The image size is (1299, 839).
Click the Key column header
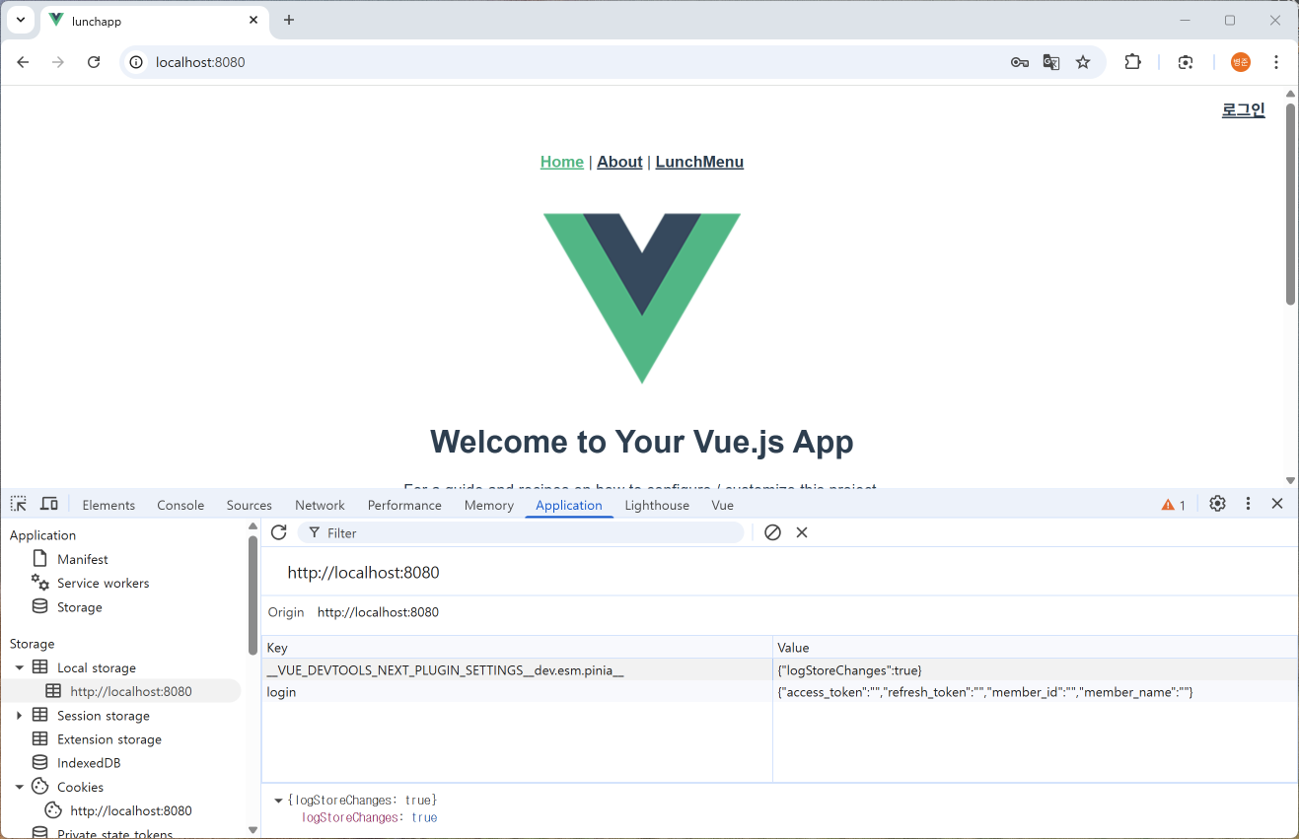pos(517,648)
